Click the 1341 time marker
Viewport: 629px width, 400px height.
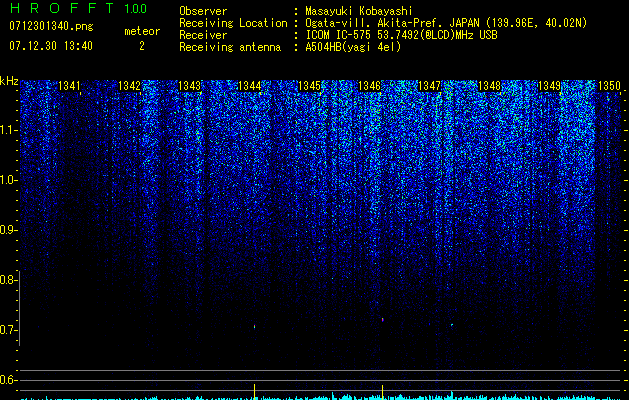(x=69, y=86)
